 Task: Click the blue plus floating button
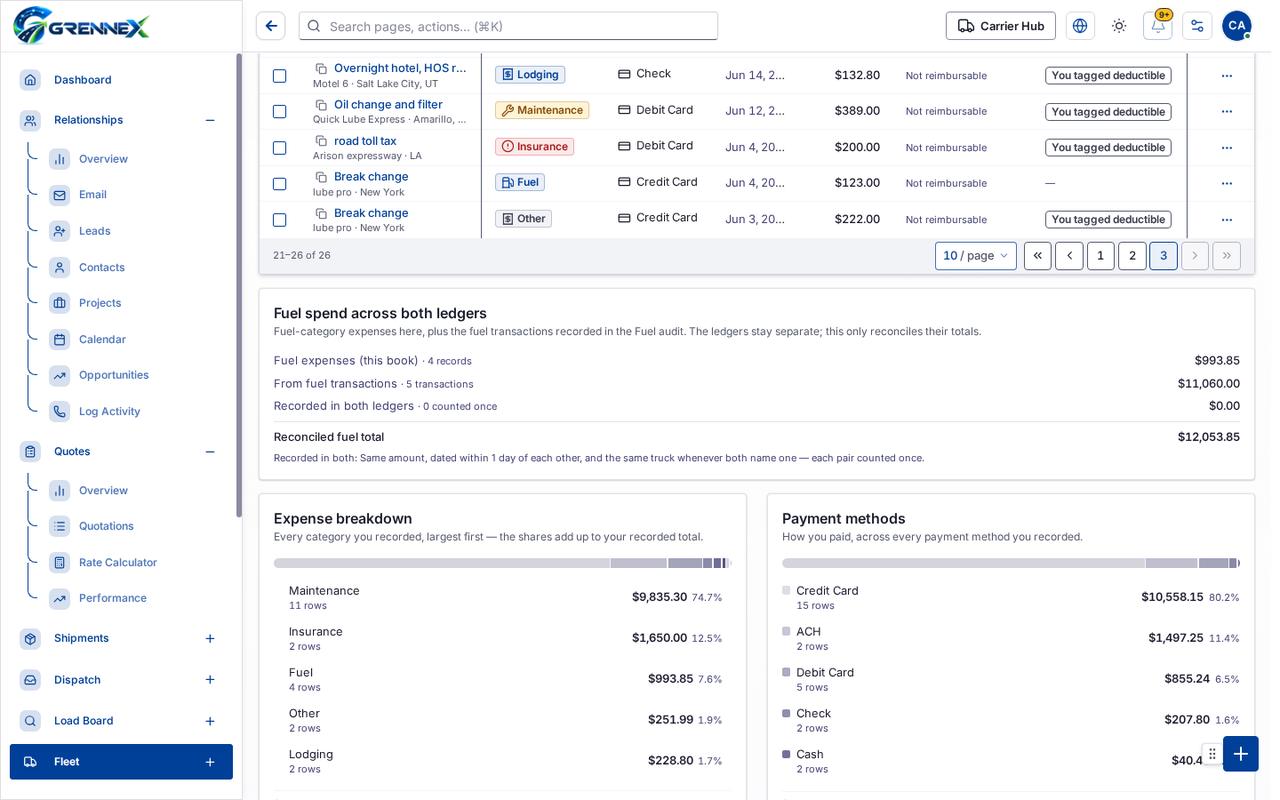tap(1241, 754)
